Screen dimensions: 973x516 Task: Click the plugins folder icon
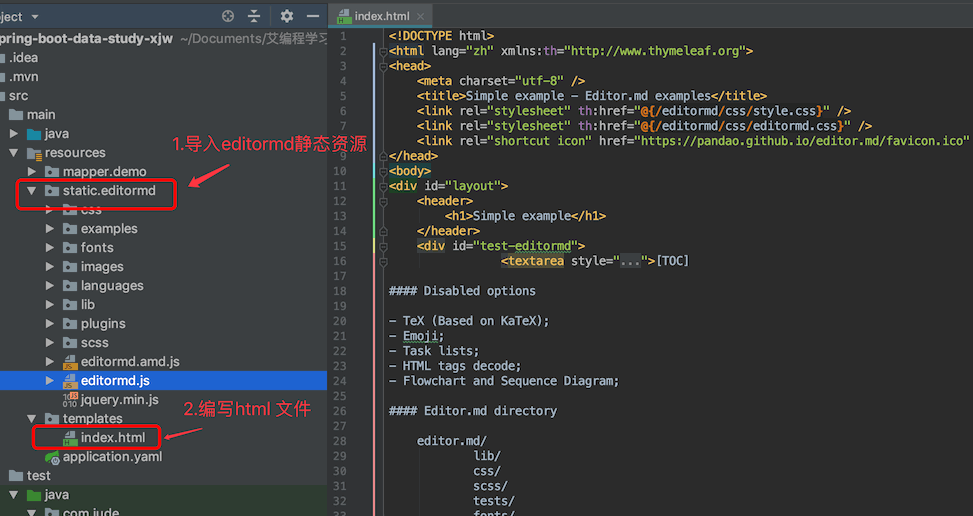(x=70, y=324)
